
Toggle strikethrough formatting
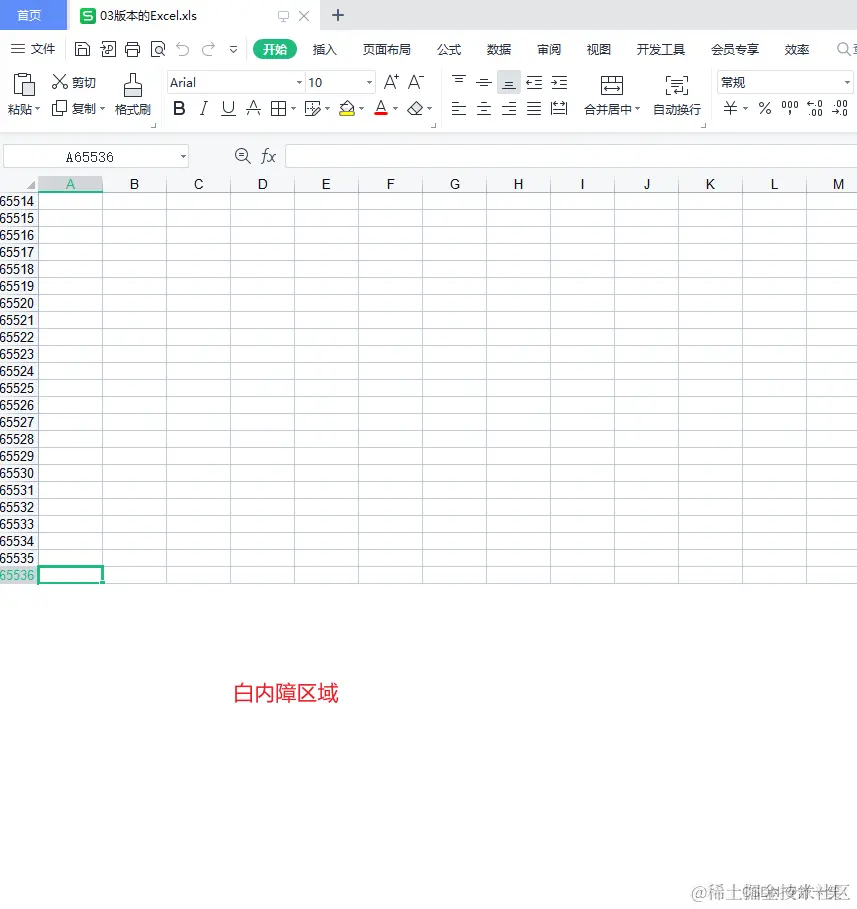253,108
